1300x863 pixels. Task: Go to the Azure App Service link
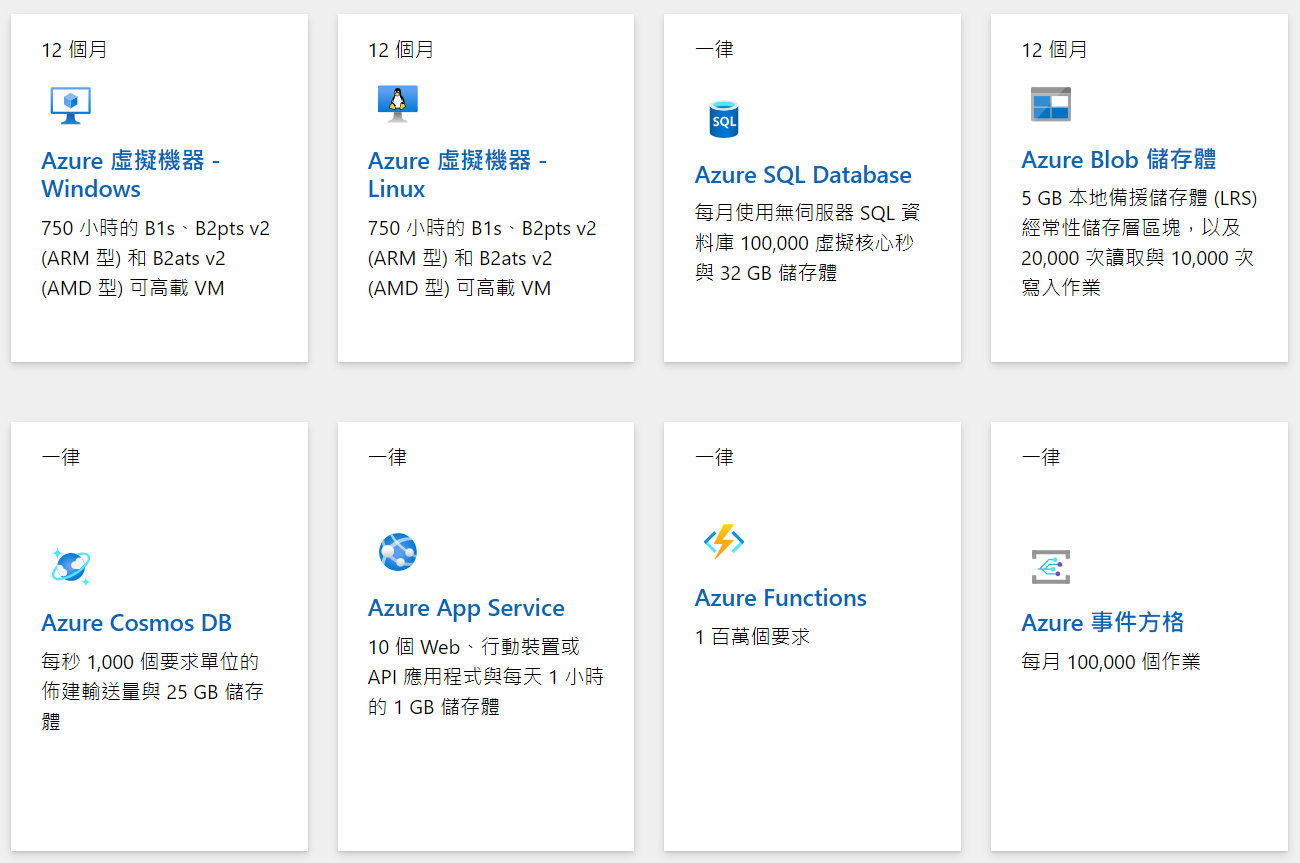click(x=466, y=608)
